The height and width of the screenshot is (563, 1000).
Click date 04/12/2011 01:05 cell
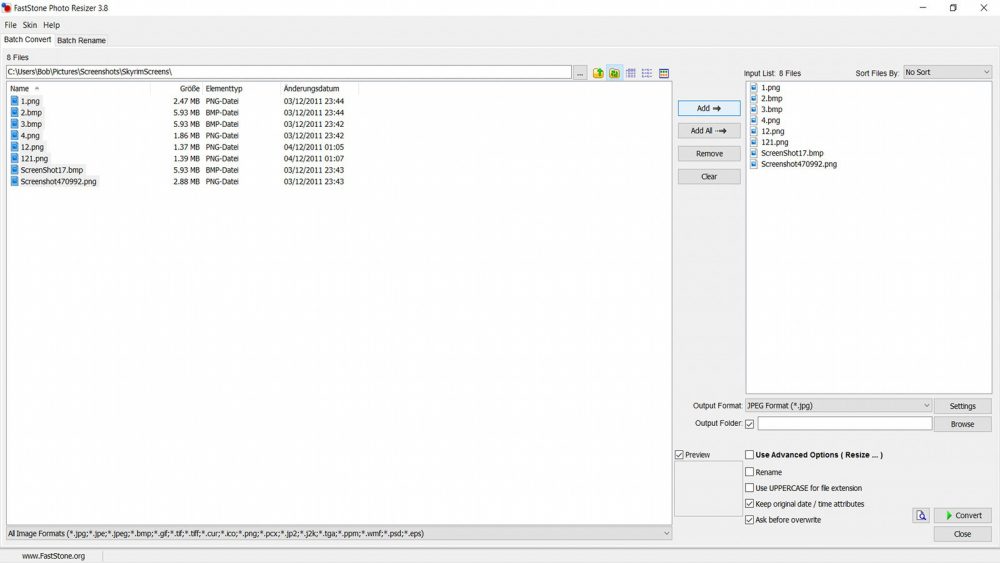[314, 147]
